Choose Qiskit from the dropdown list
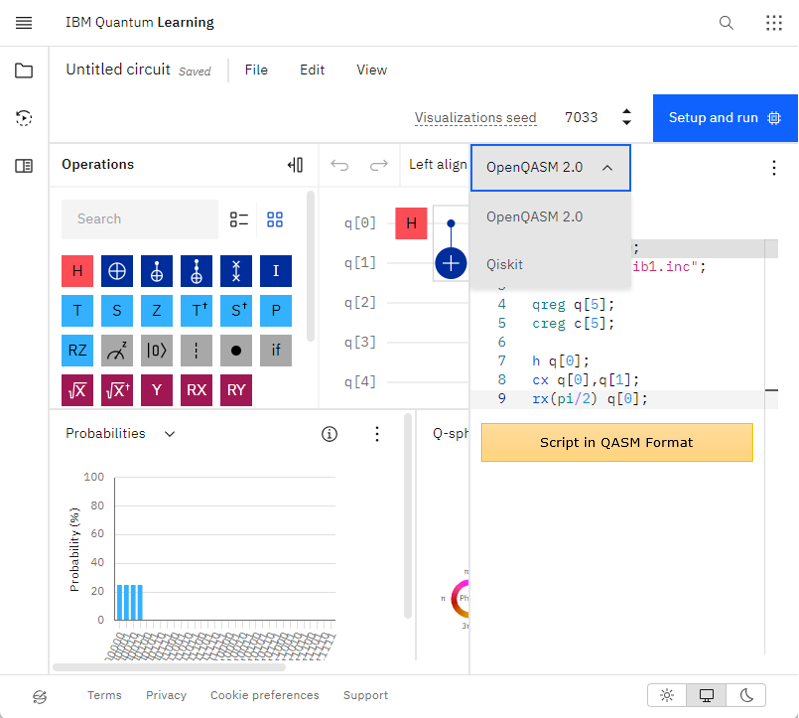 550,264
